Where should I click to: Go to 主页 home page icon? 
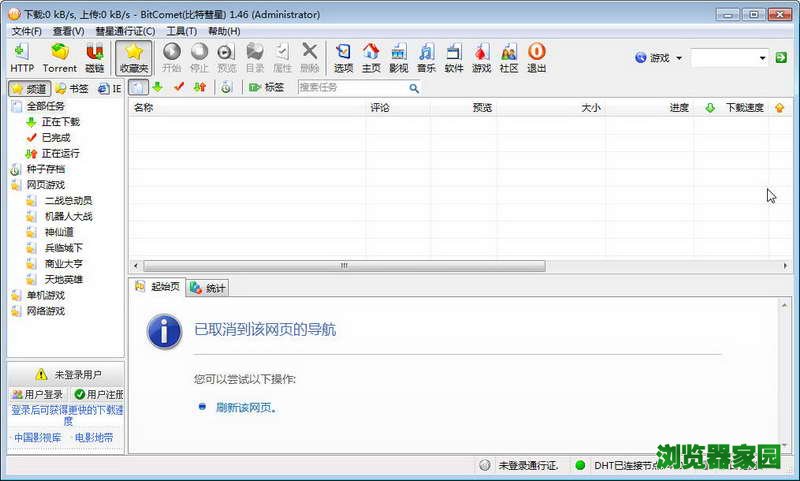coord(371,57)
